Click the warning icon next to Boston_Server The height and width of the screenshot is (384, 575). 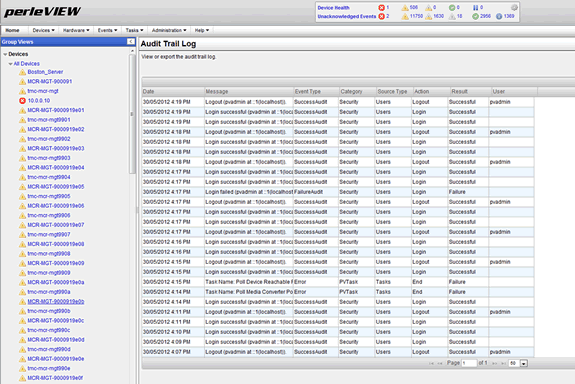click(x=22, y=72)
